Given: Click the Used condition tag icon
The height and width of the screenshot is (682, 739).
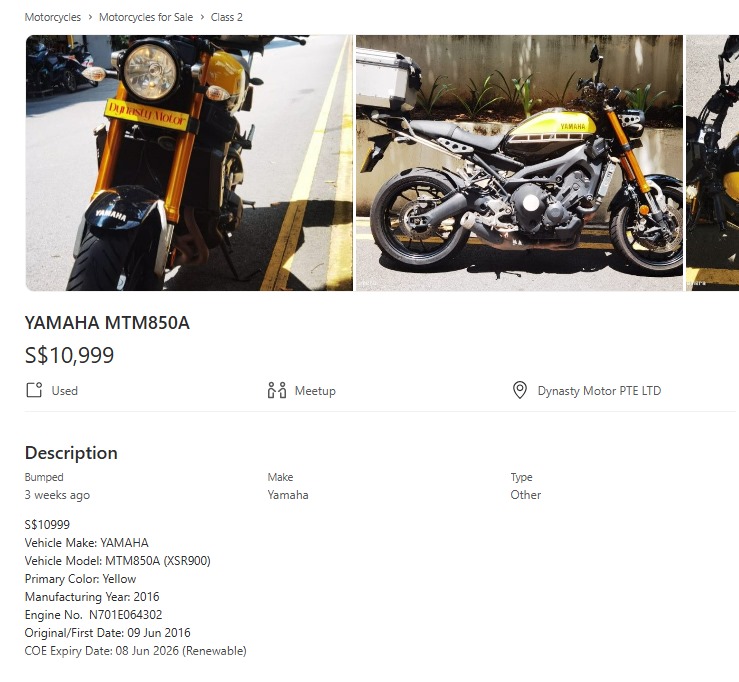Looking at the screenshot, I should coord(34,390).
